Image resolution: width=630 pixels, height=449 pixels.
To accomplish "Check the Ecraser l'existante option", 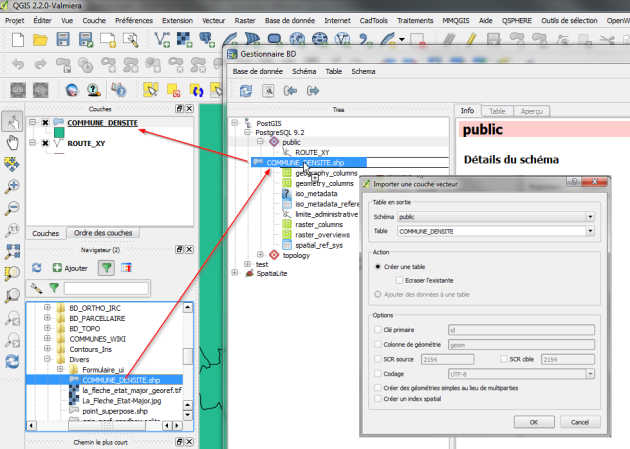I will click(x=399, y=280).
